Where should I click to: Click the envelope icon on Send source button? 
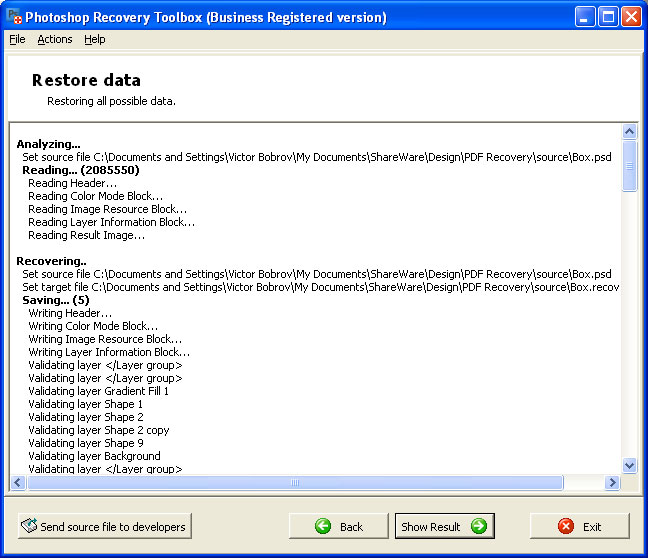tap(29, 526)
